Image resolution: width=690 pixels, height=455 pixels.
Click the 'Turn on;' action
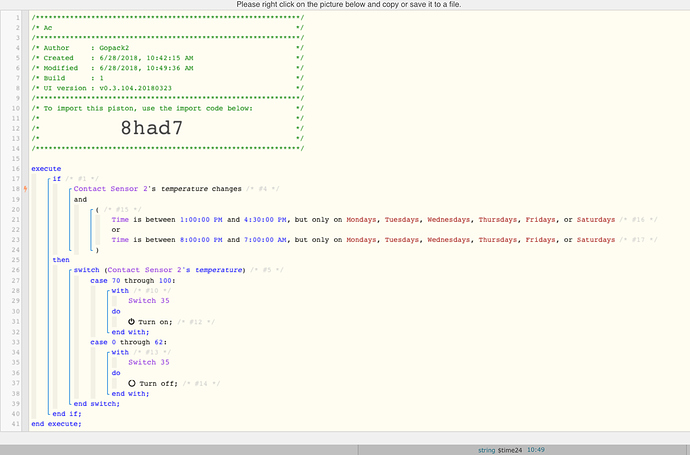(155, 322)
